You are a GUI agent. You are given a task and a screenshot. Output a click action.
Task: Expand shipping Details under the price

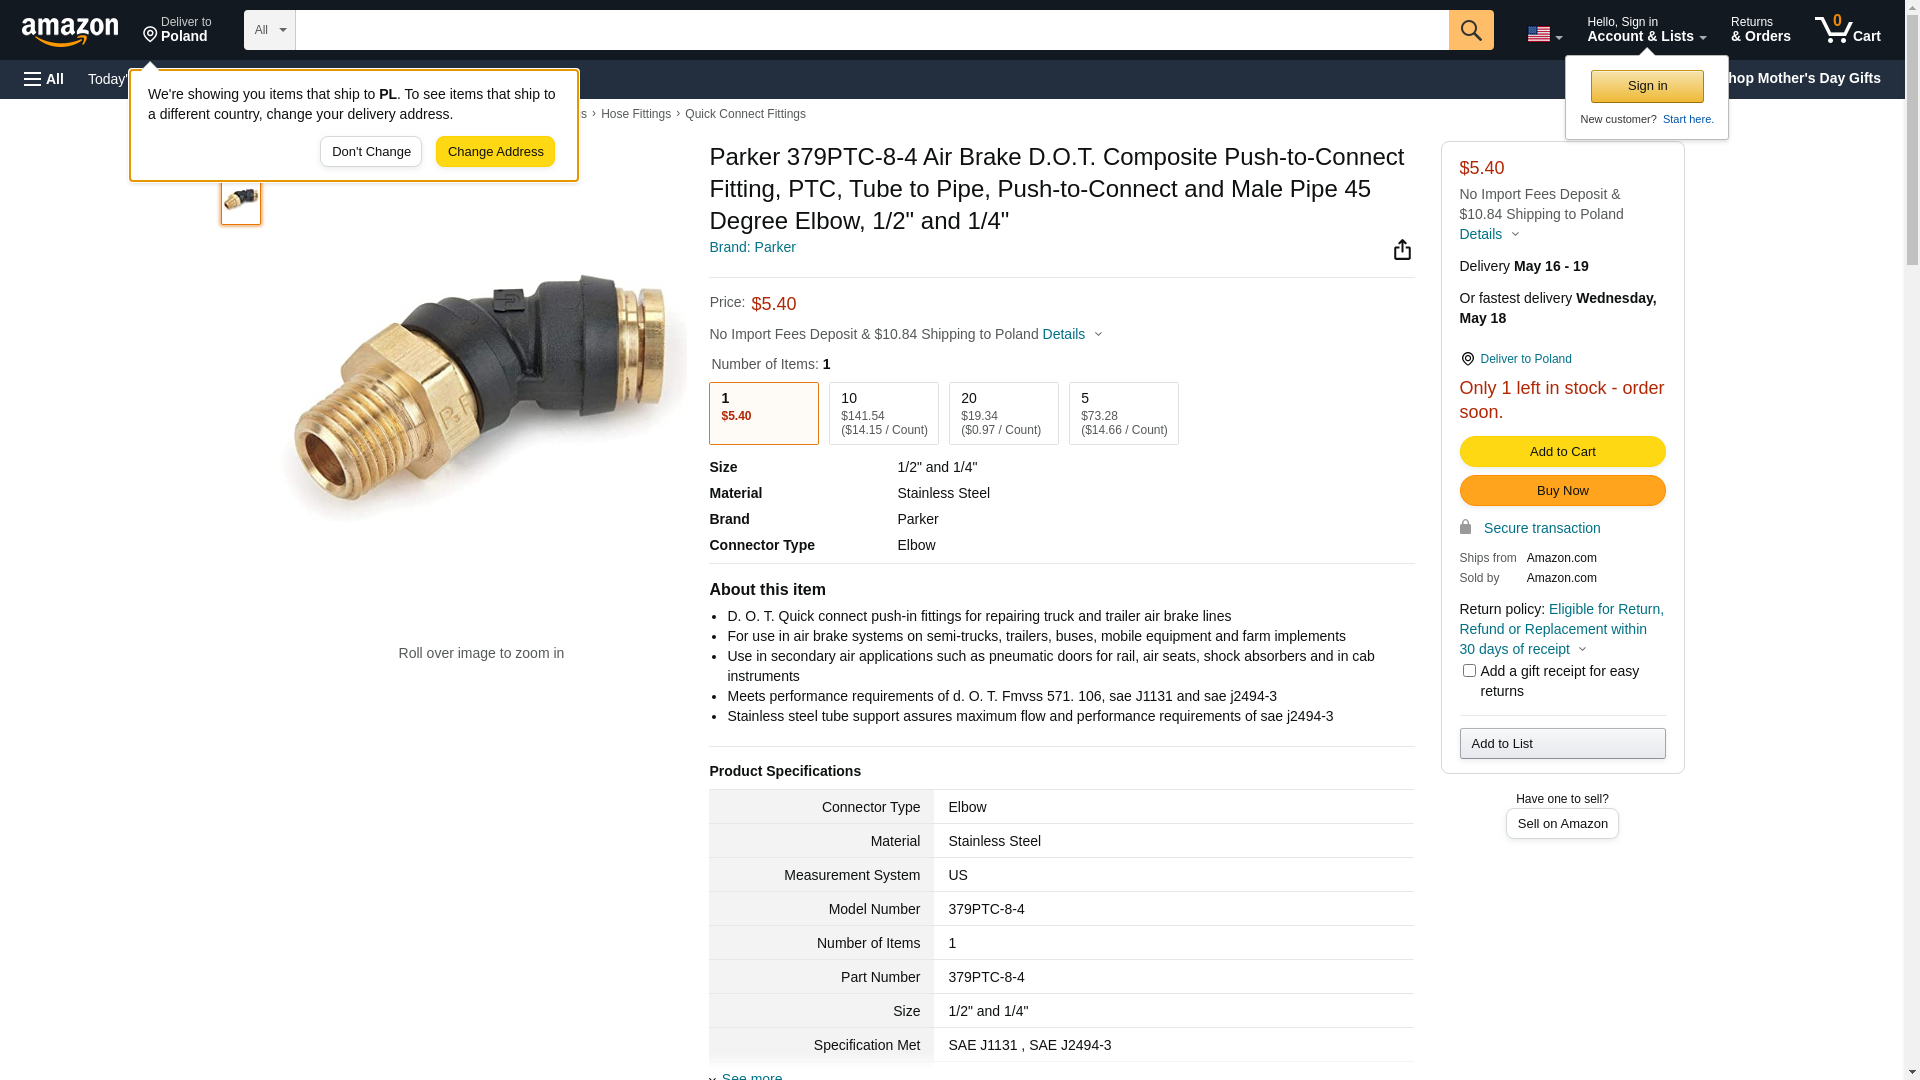coord(1072,334)
